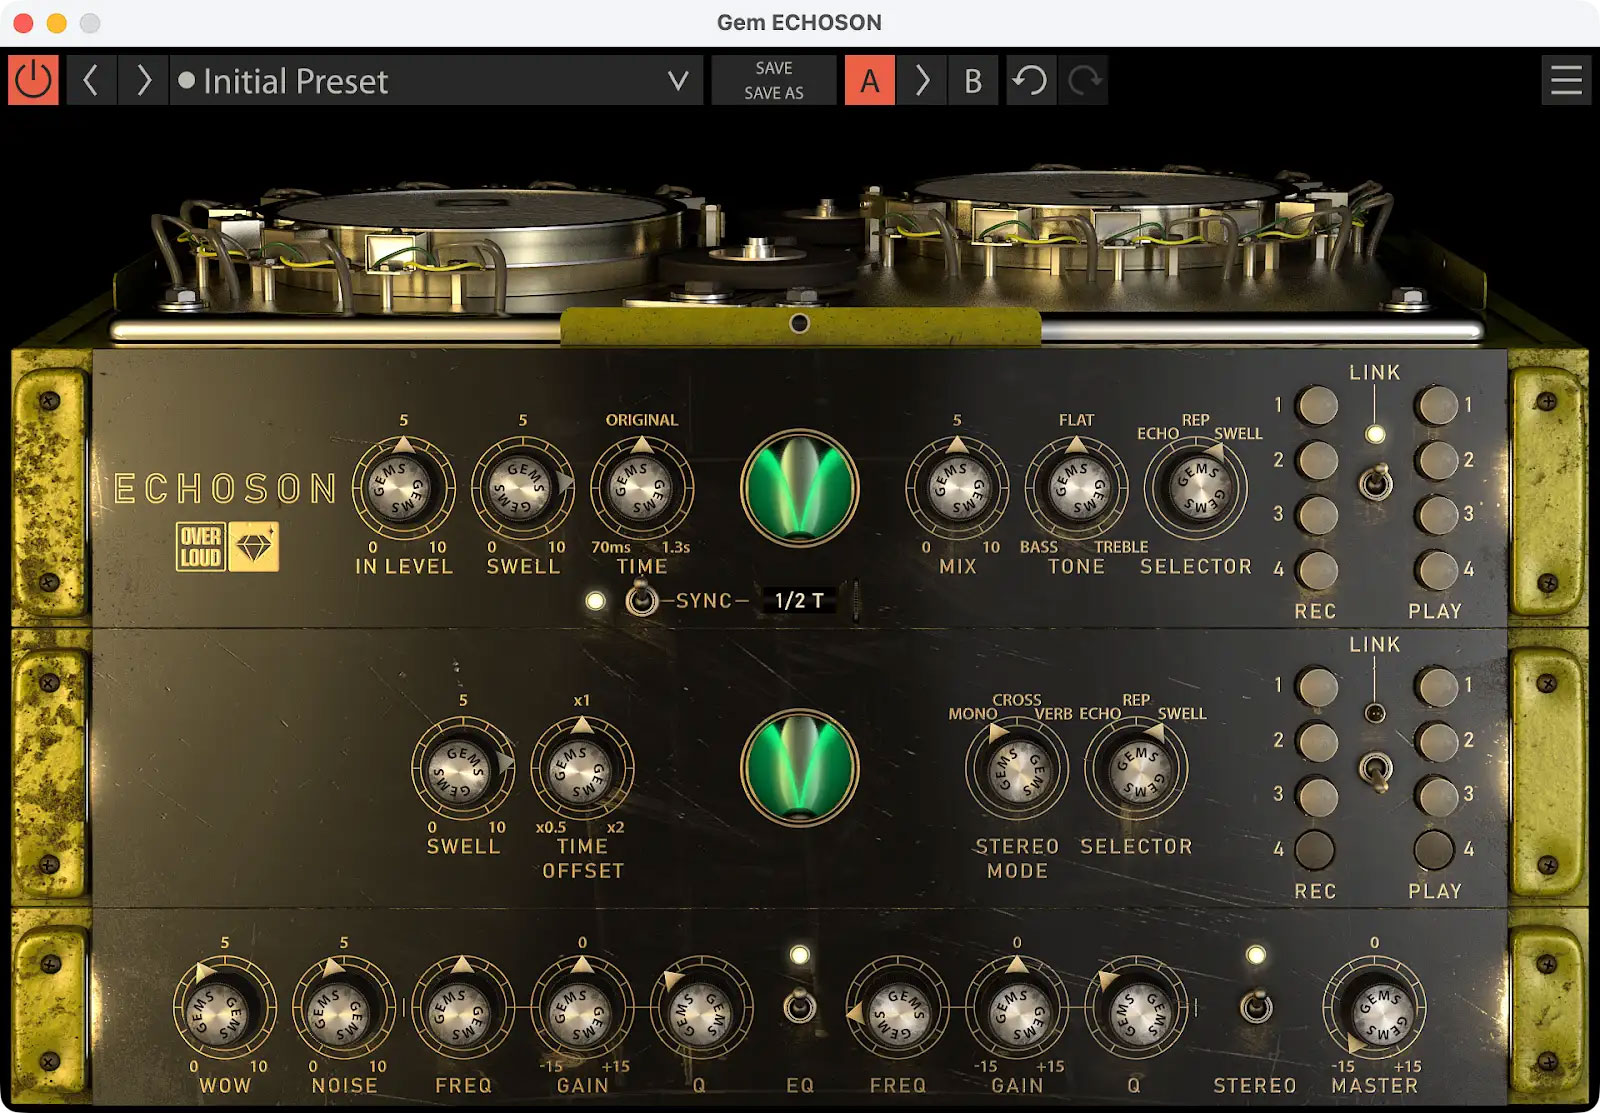Select the A preset slot

coord(869,80)
